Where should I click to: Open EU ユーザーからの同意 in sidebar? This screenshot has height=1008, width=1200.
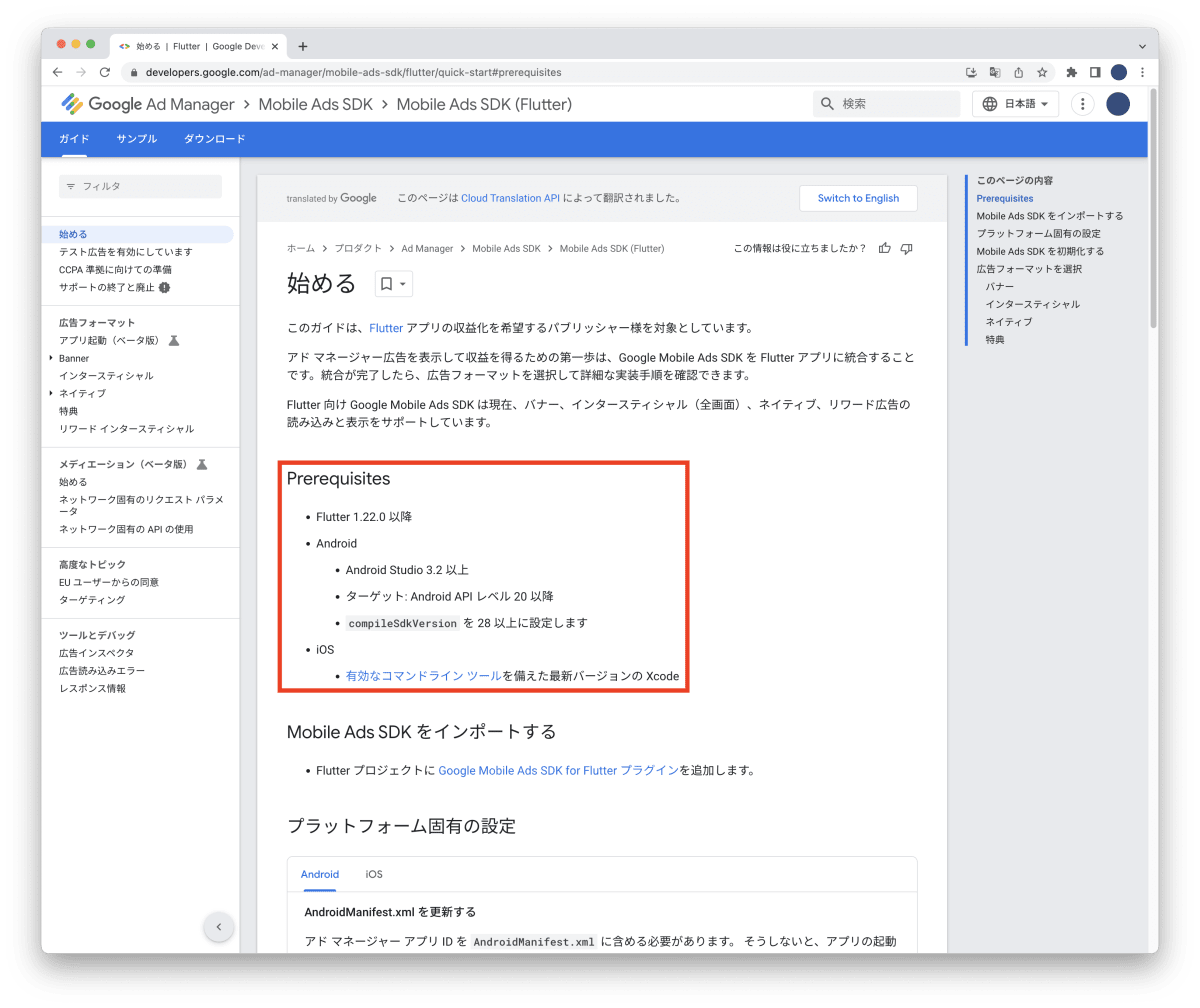(x=109, y=582)
